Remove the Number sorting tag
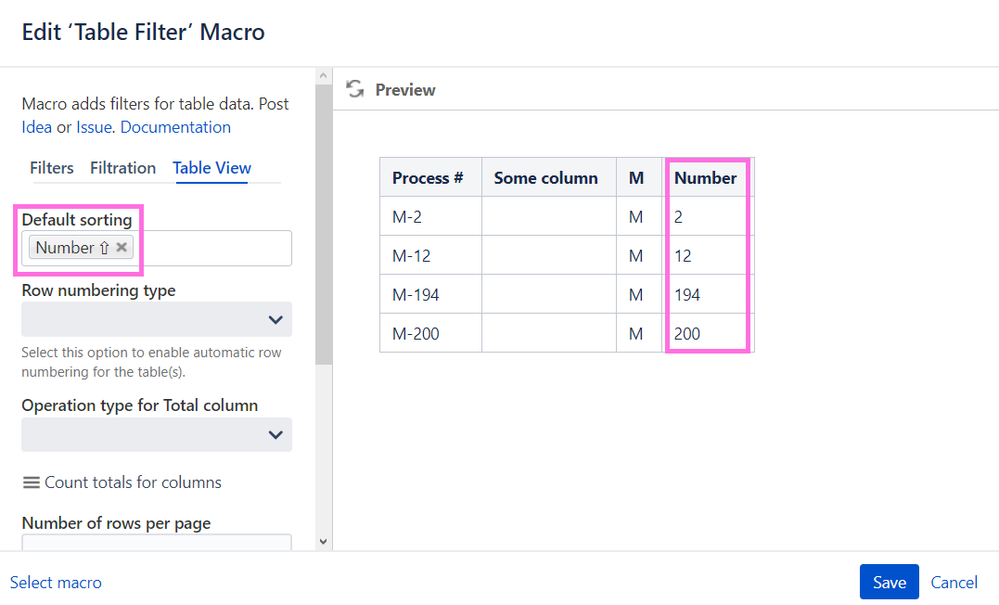Viewport: 999px width, 605px height. coord(122,247)
